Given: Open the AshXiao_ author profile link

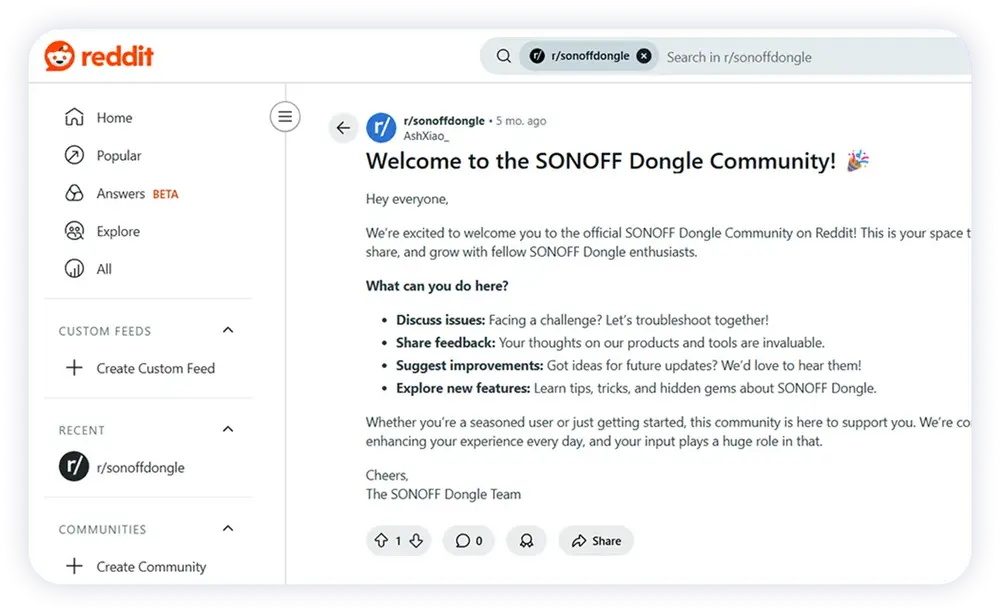Looking at the screenshot, I should (x=426, y=136).
